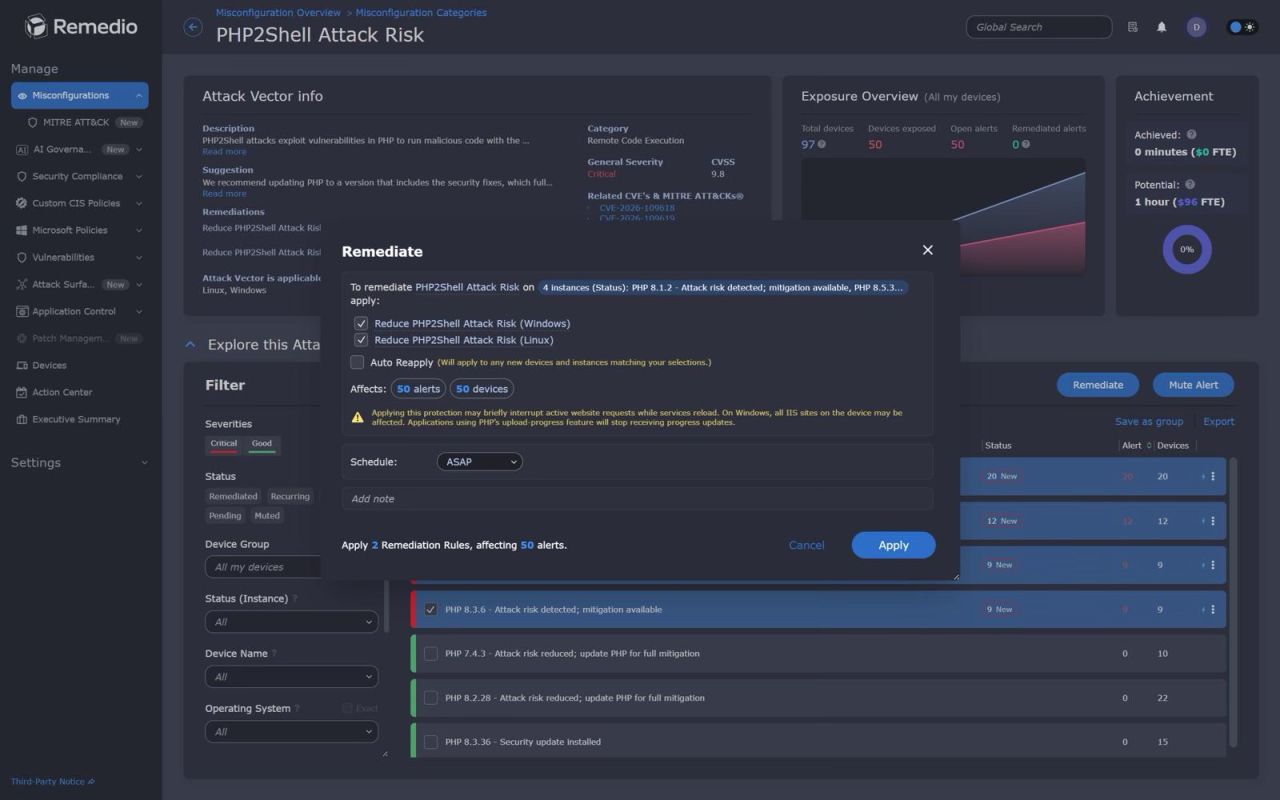The image size is (1280, 800).
Task: Open the kebab menu for PHP 8.3.6 row
Action: coord(1213,609)
